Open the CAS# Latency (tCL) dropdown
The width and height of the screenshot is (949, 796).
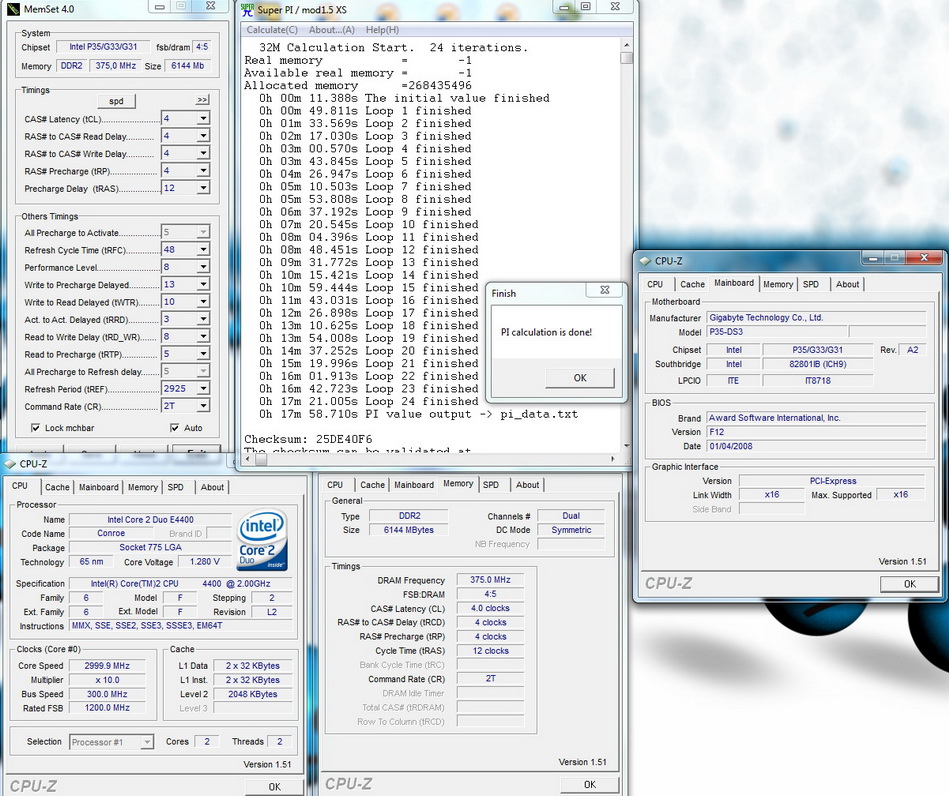[x=203, y=119]
